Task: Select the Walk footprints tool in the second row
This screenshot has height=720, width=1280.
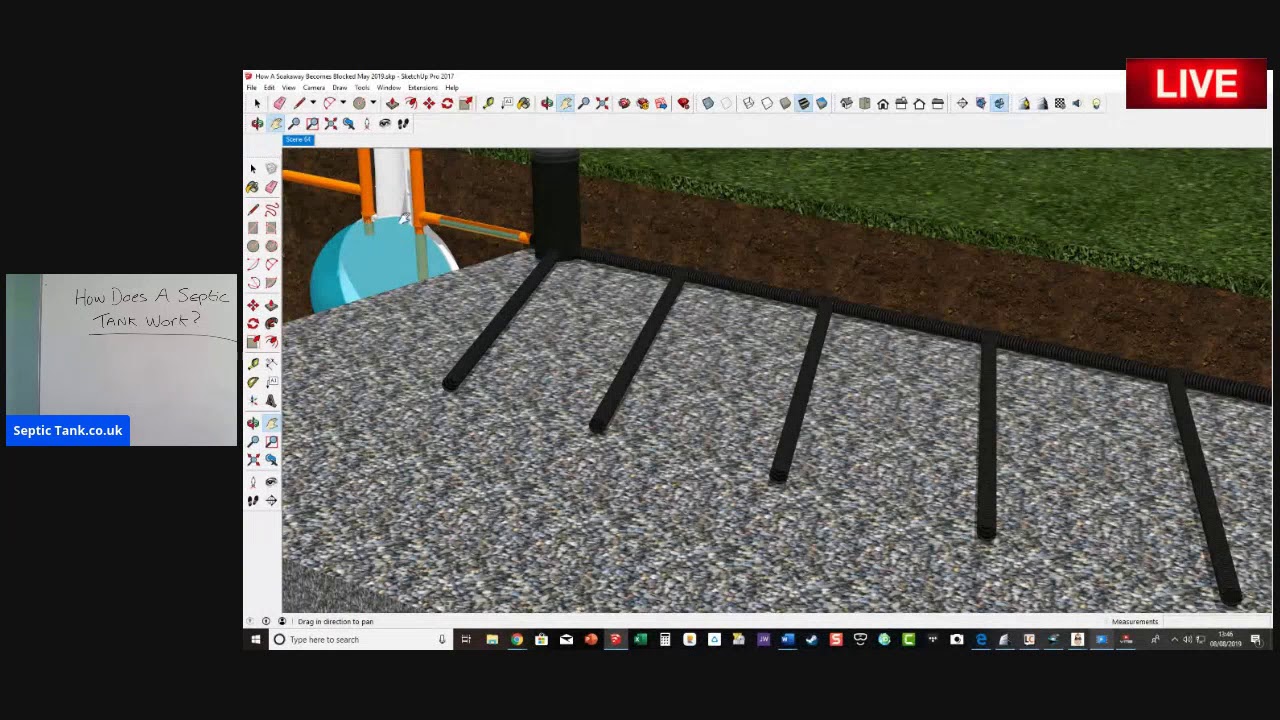Action: (x=403, y=123)
